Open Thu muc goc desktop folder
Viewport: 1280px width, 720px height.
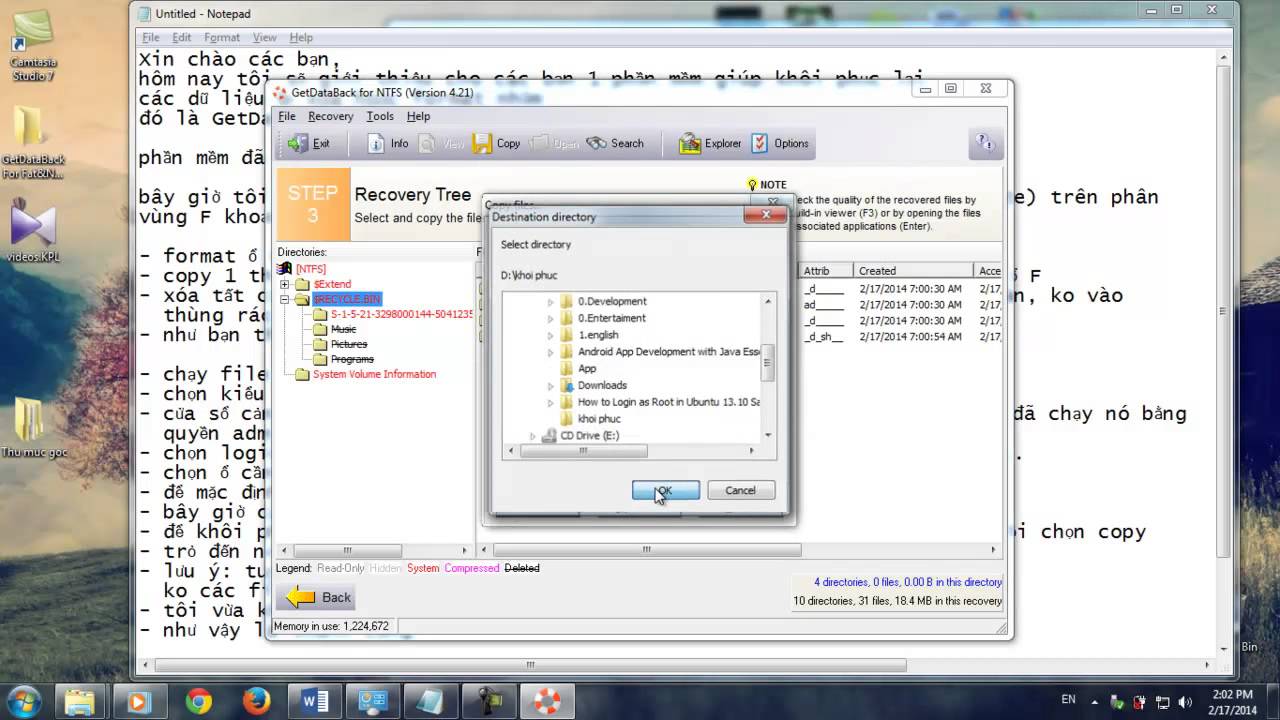tap(33, 428)
